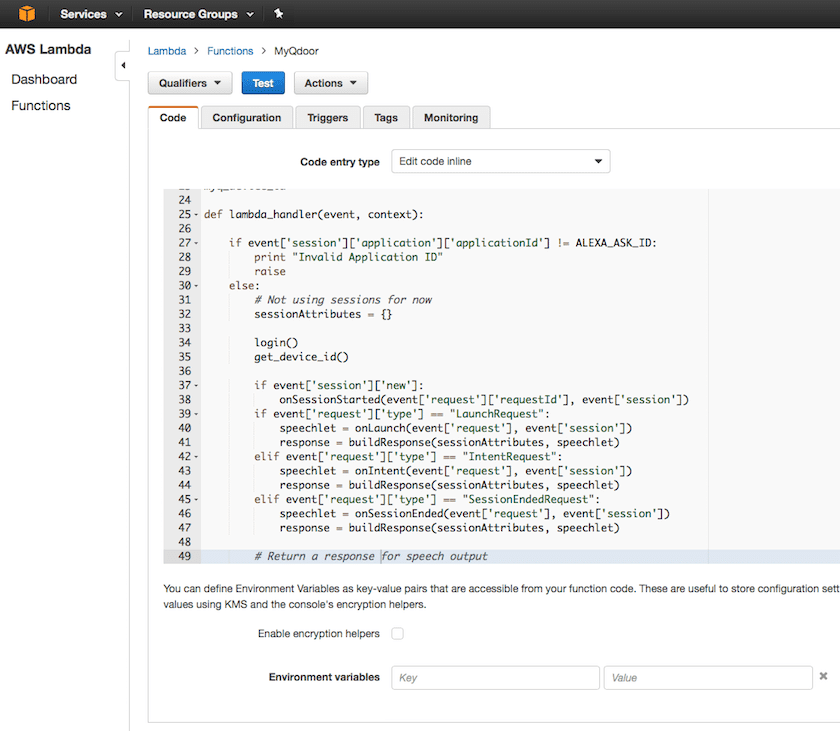Click the else: statement on line 30
This screenshot has height=731, width=840.
pos(244,286)
